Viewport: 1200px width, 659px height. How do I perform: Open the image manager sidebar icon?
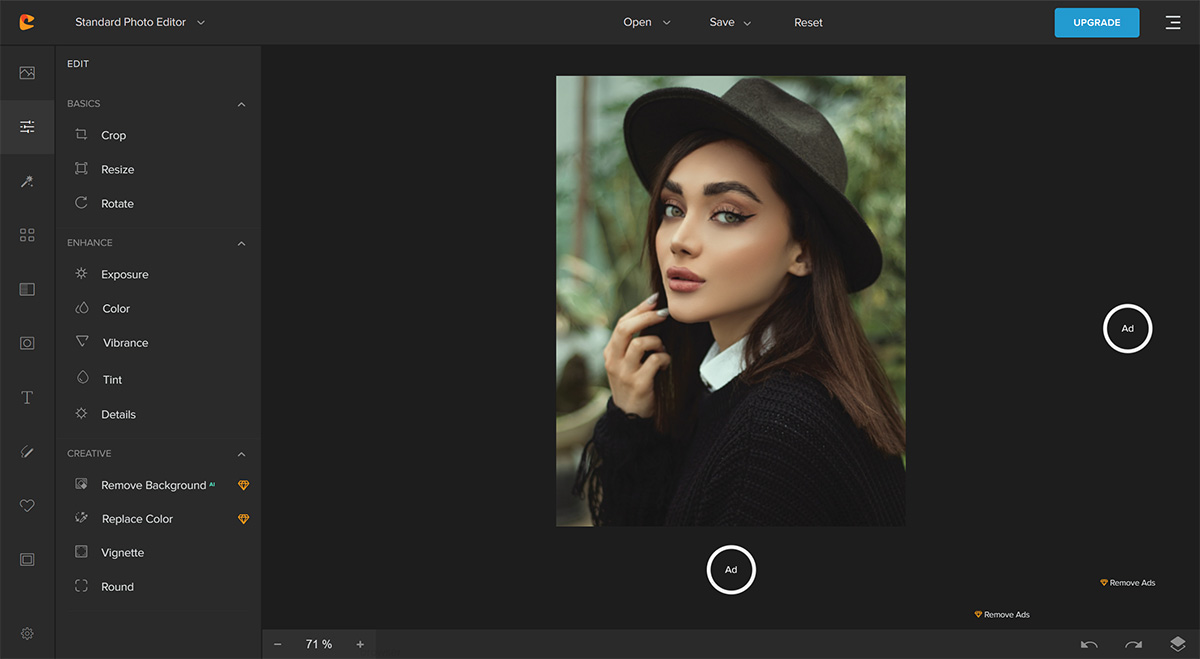27,73
